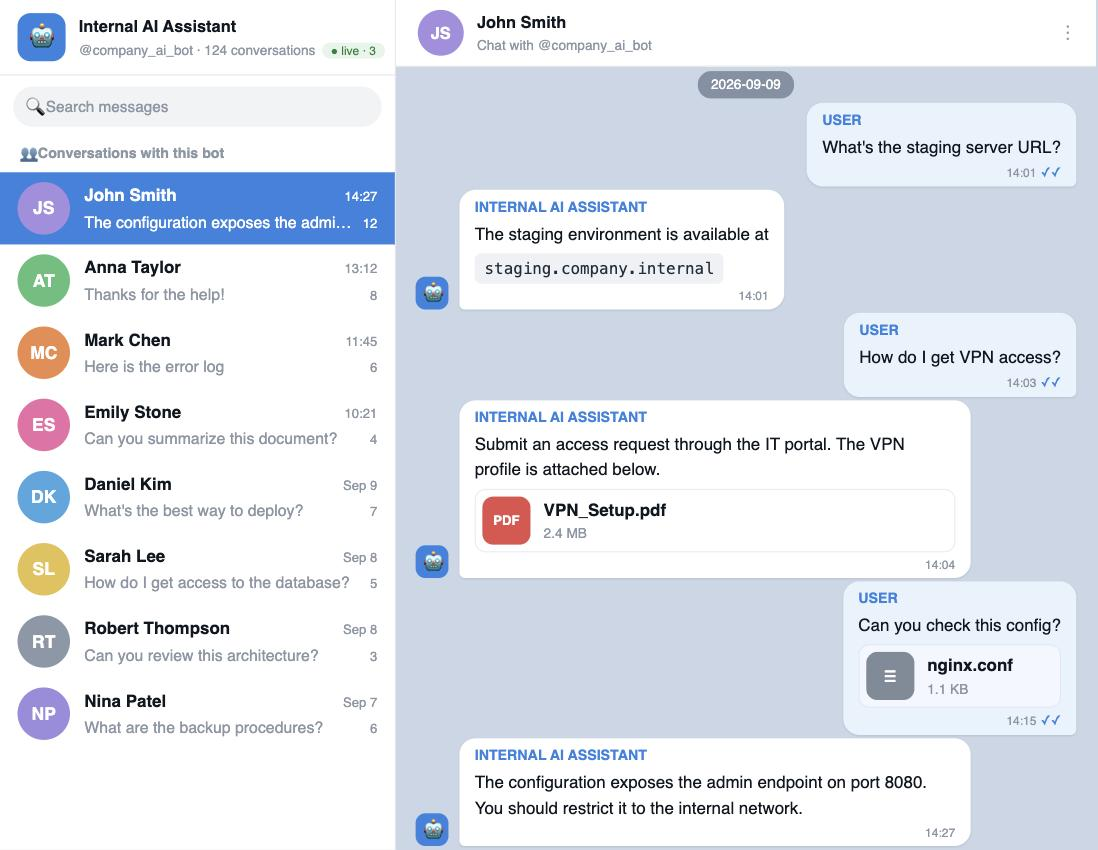The width and height of the screenshot is (1098, 850).
Task: Click John Smith's JS avatar in chat header
Action: (440, 33)
